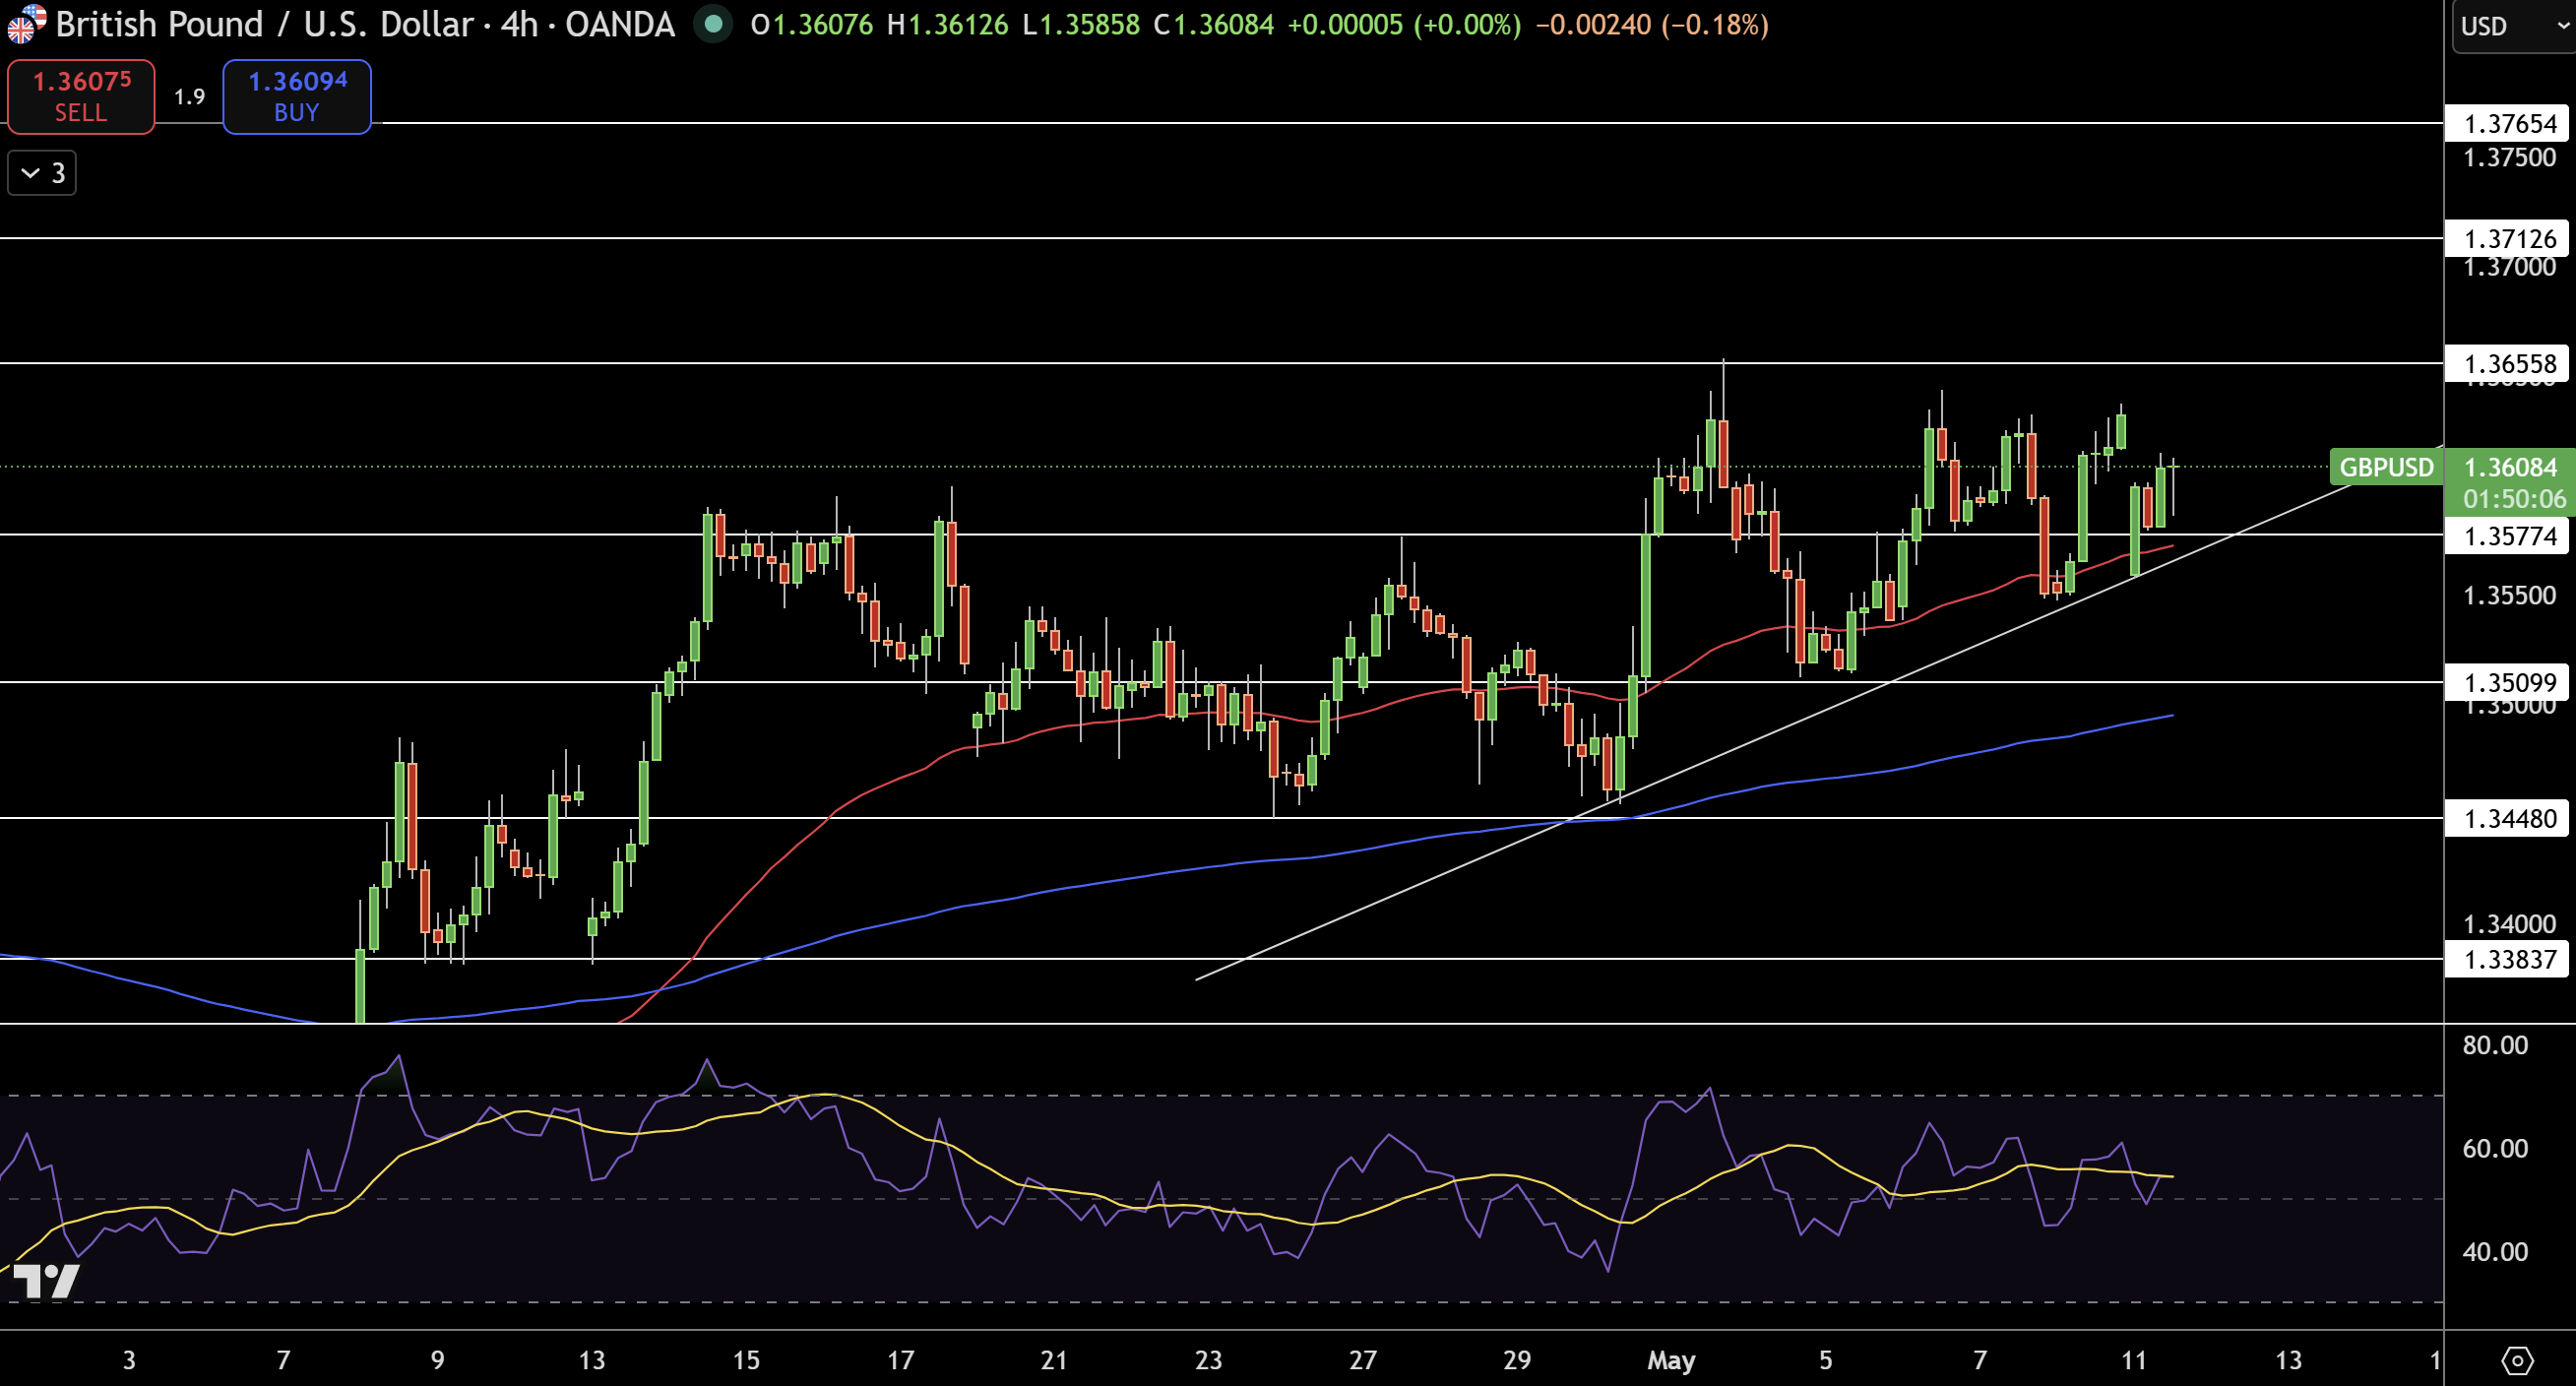Click the 1.35500 price axis label
The image size is (2576, 1386).
[x=2509, y=596]
